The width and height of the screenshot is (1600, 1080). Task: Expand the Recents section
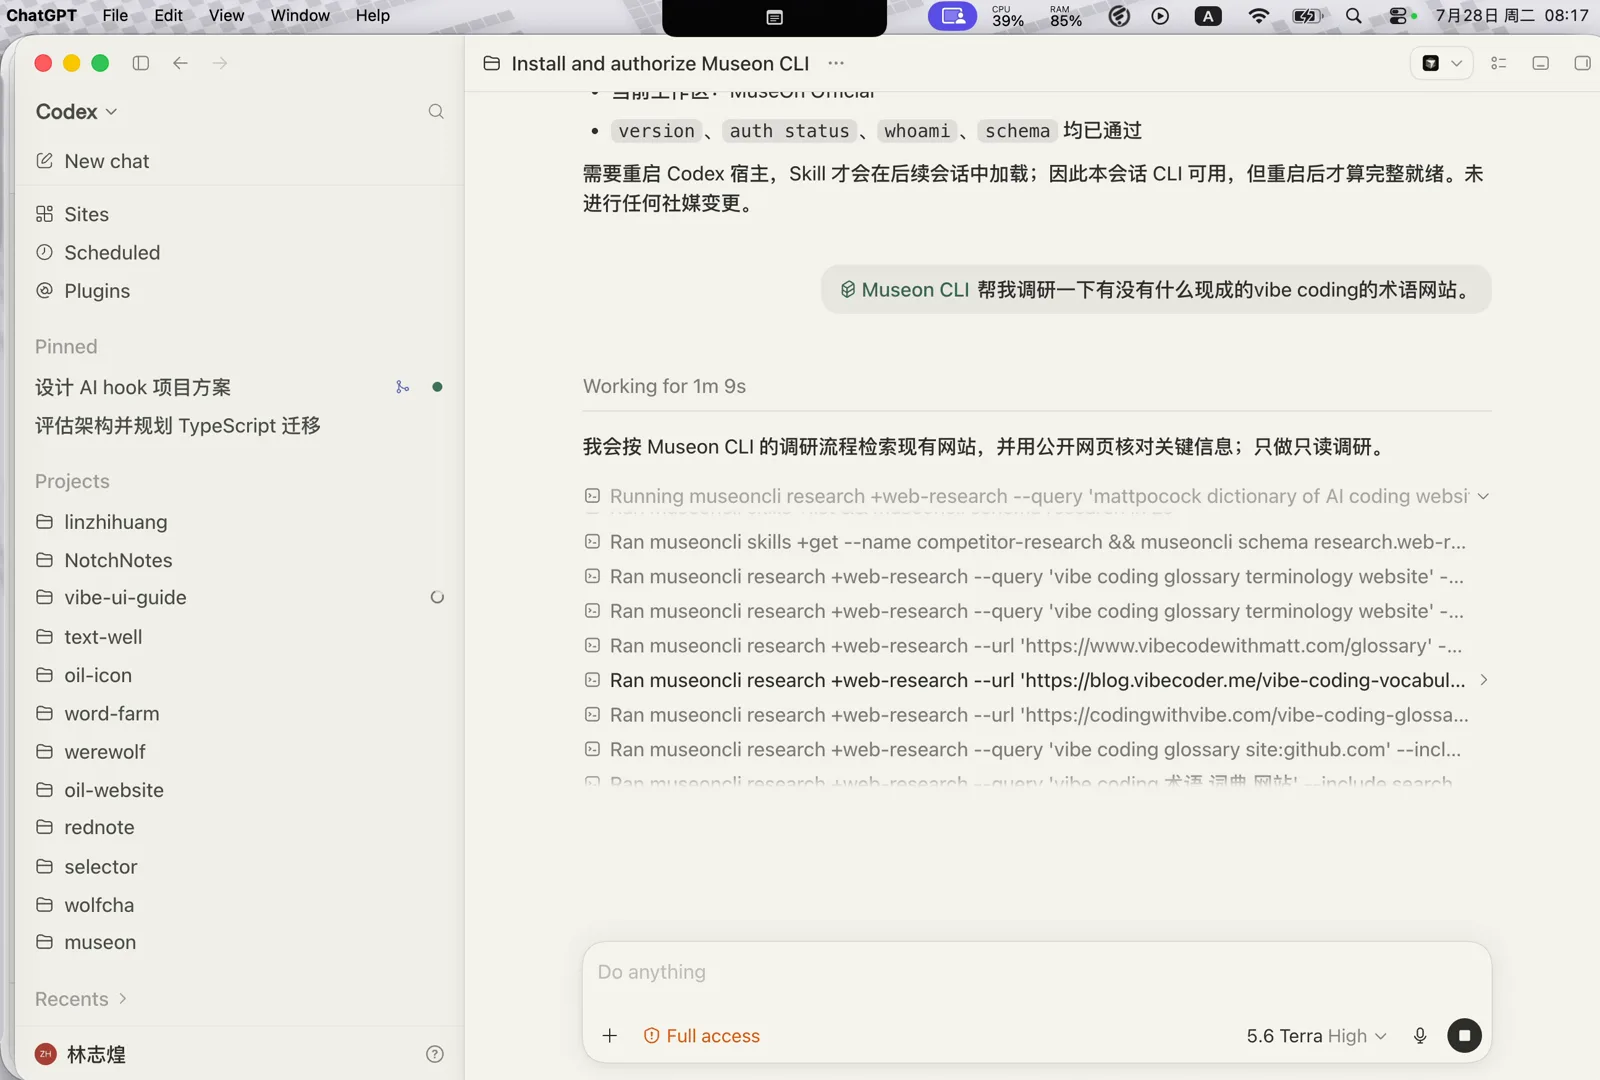point(81,999)
